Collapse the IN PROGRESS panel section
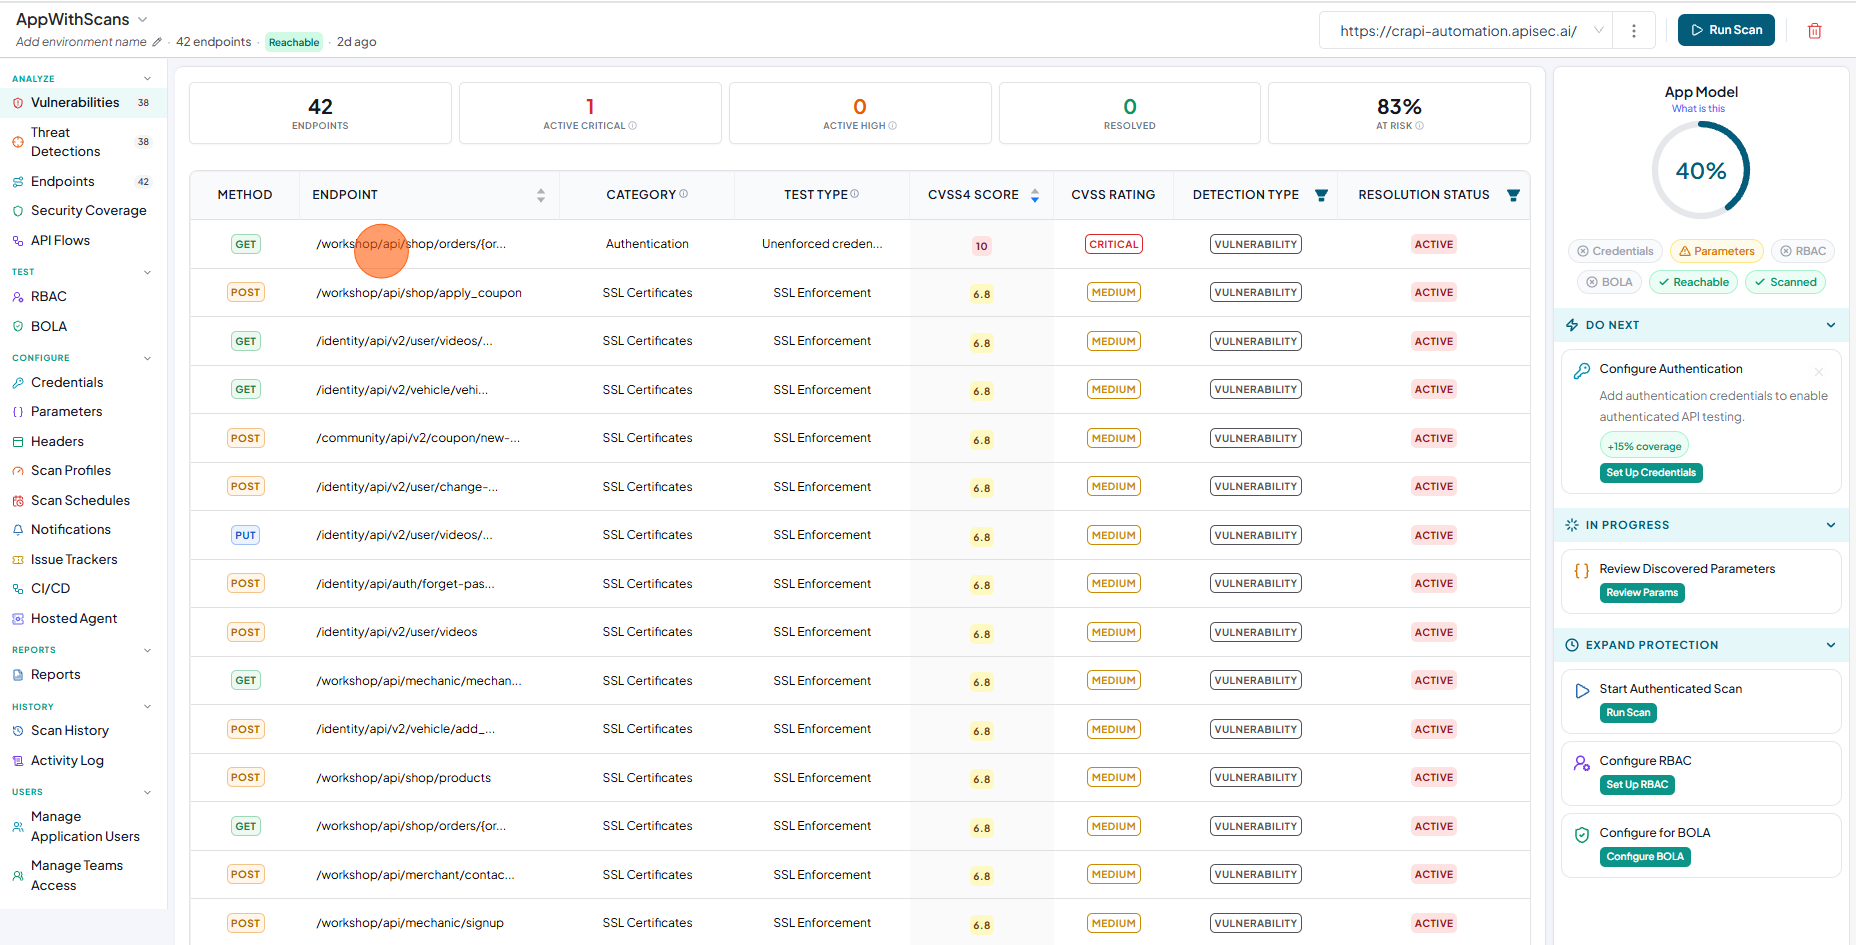 pos(1831,525)
